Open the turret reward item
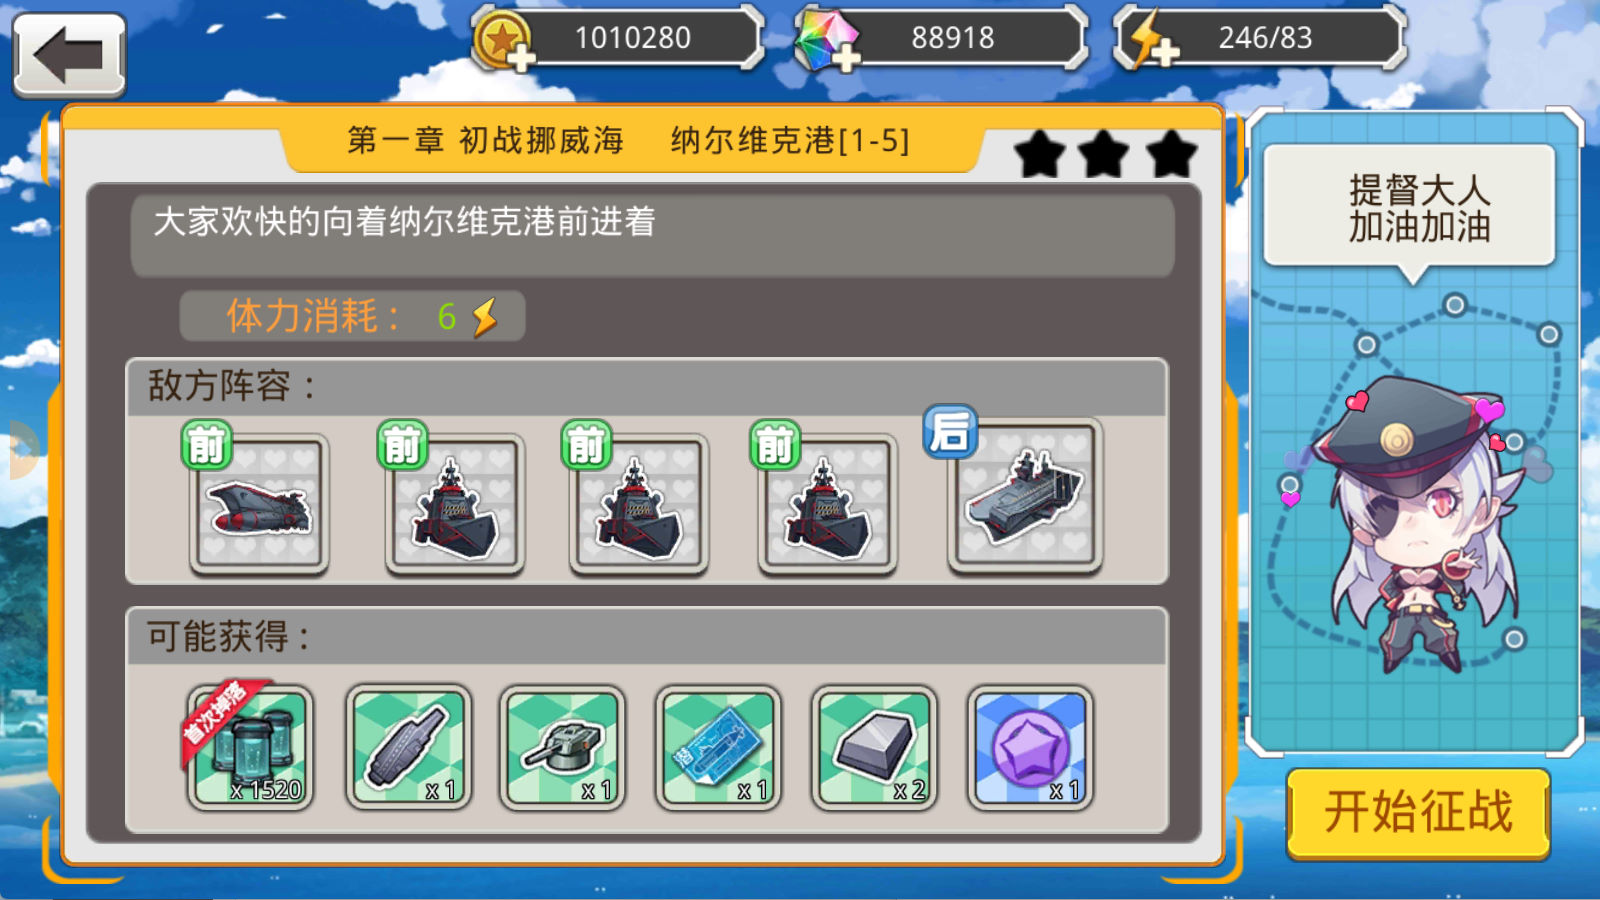 click(562, 747)
